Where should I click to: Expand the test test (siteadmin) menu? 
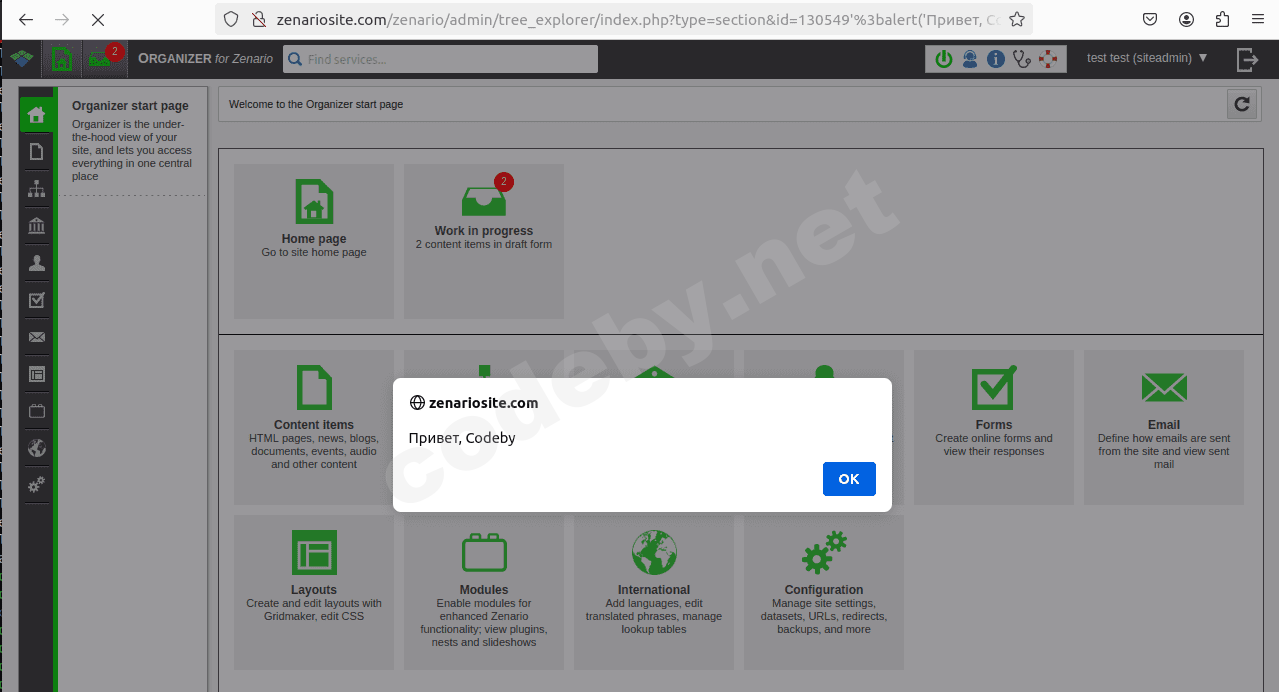[1148, 58]
